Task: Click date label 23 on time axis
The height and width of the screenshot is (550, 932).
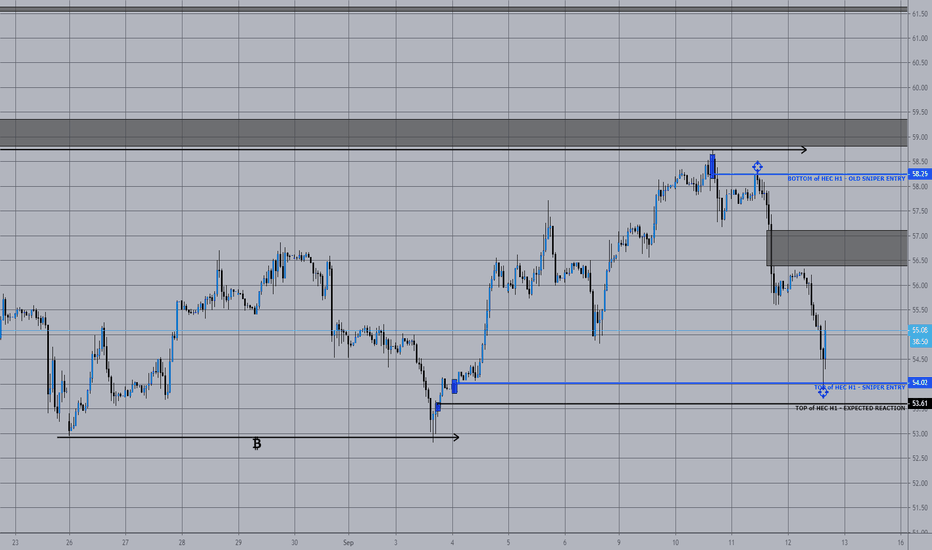Action: tap(15, 542)
